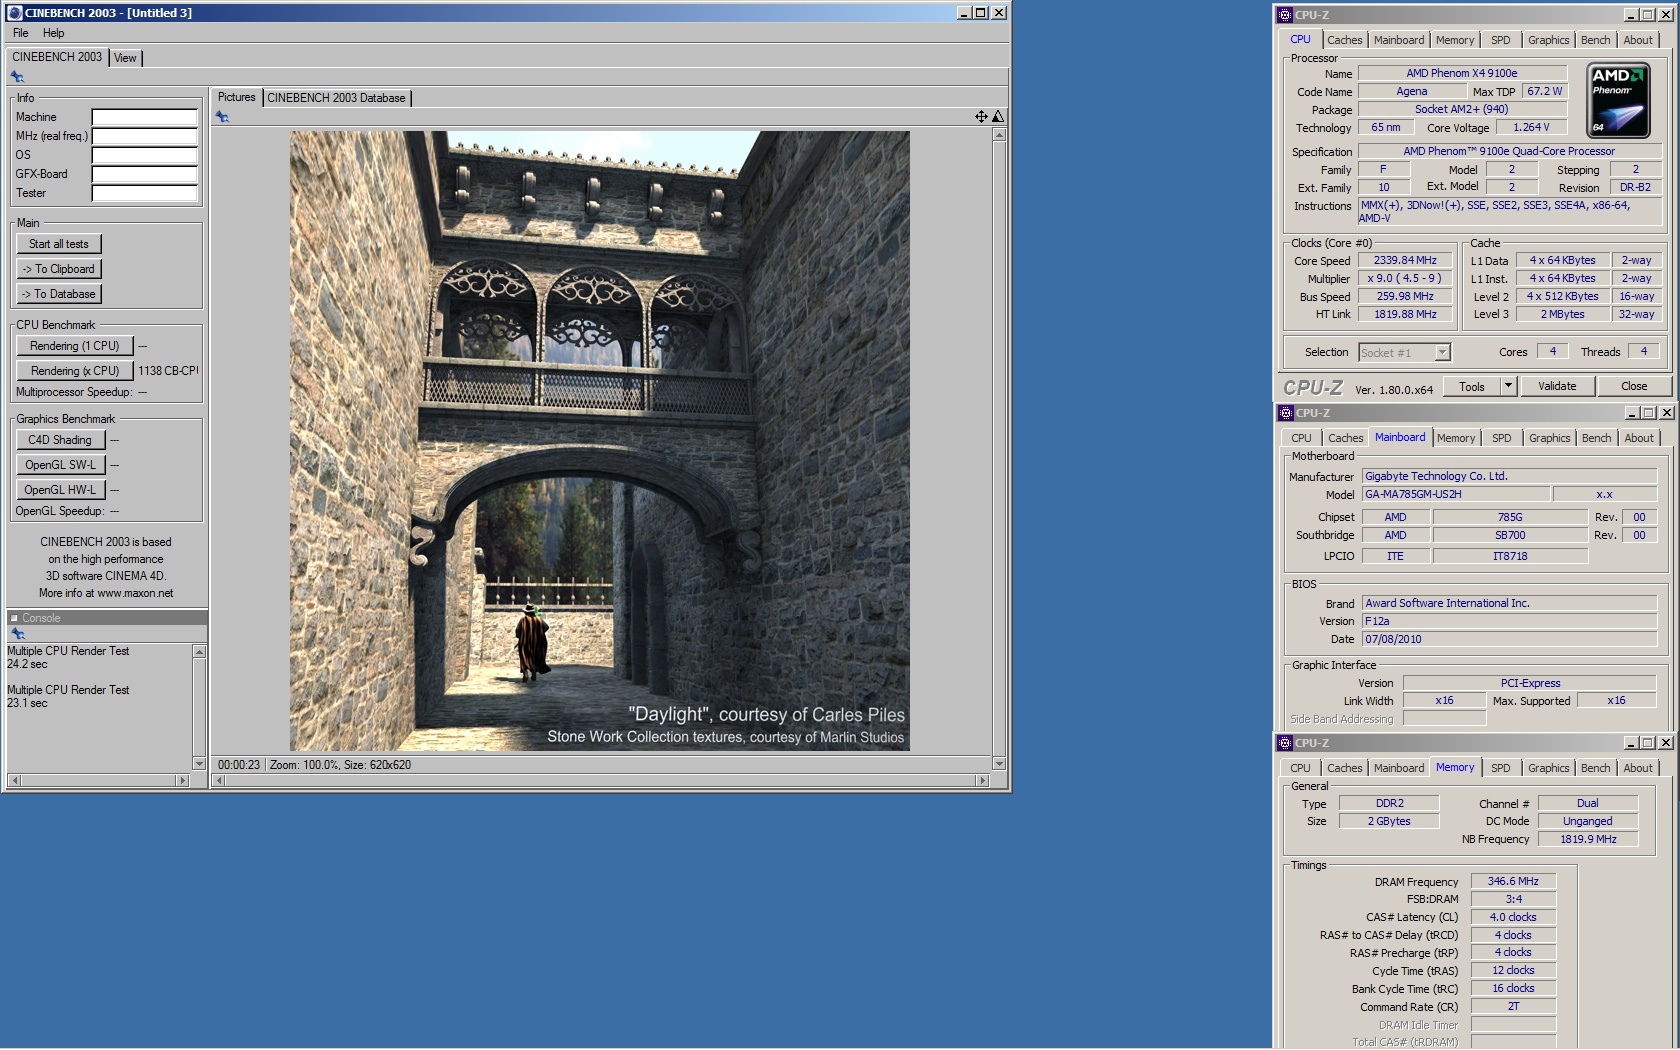Image resolution: width=1680 pixels, height=1050 pixels.
Task: Click the picture viewer vertical scrollbar track
Action: pos(998,449)
